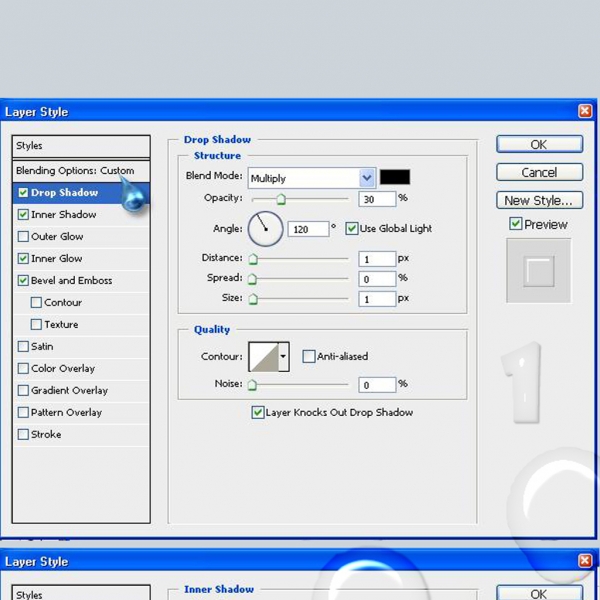Click the Spread value field

[x=377, y=279]
